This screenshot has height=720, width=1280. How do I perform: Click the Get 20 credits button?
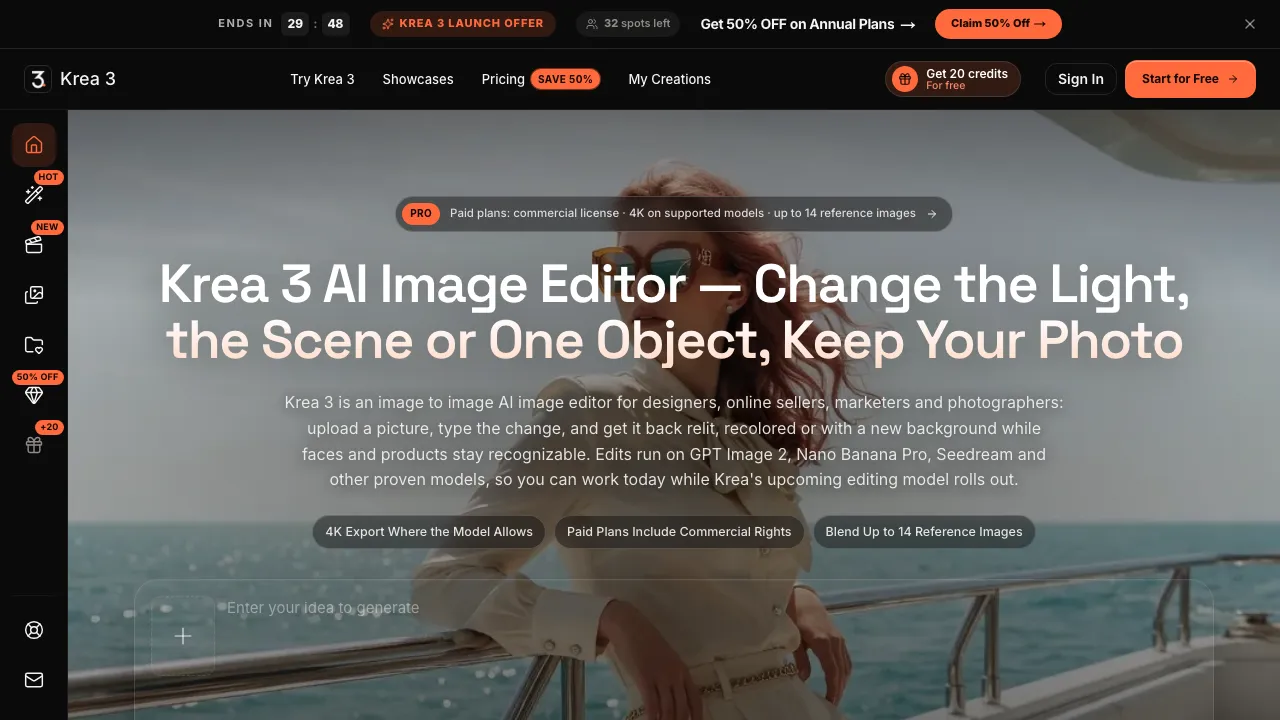pyautogui.click(x=953, y=79)
